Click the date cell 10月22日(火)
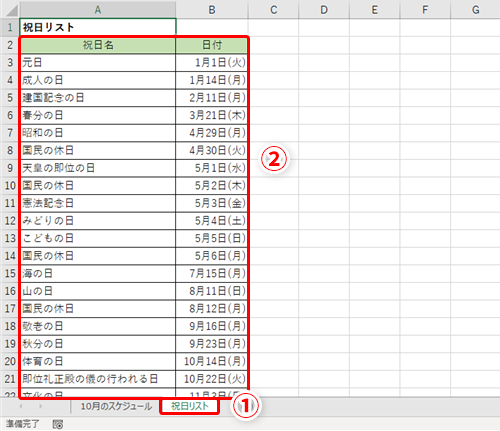The height and width of the screenshot is (431, 500). point(212,379)
